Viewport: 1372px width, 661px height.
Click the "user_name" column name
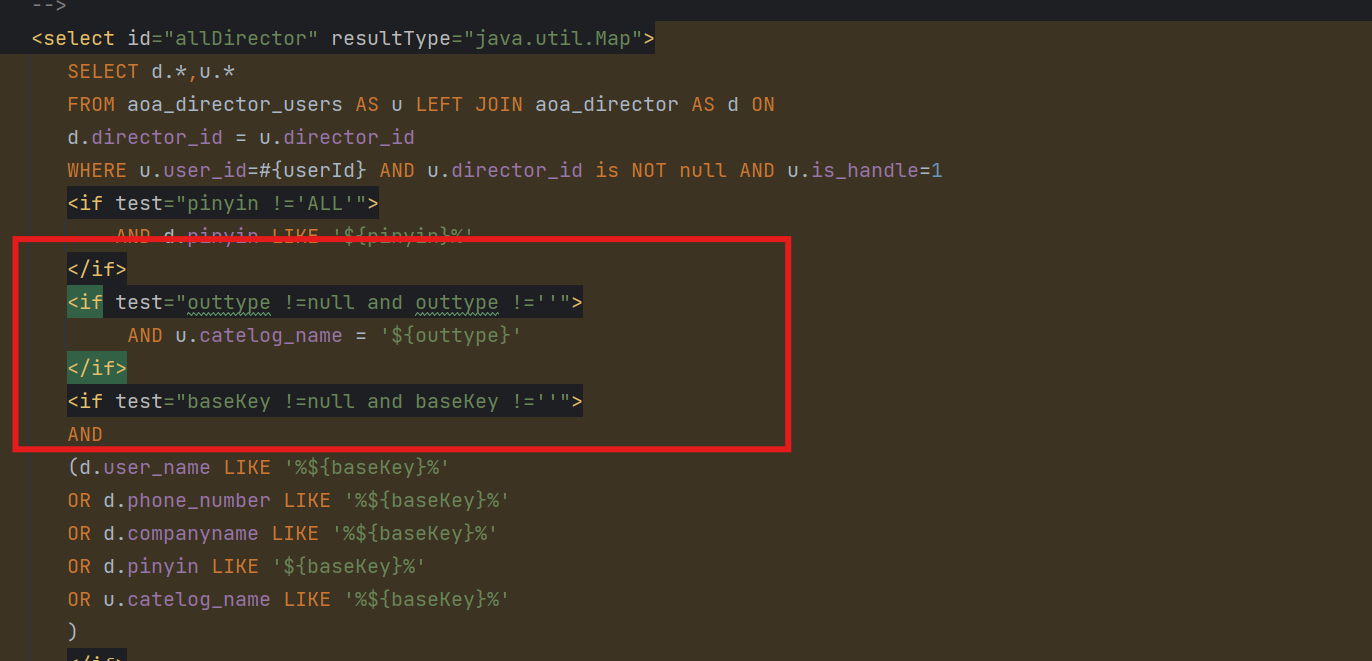[157, 468]
